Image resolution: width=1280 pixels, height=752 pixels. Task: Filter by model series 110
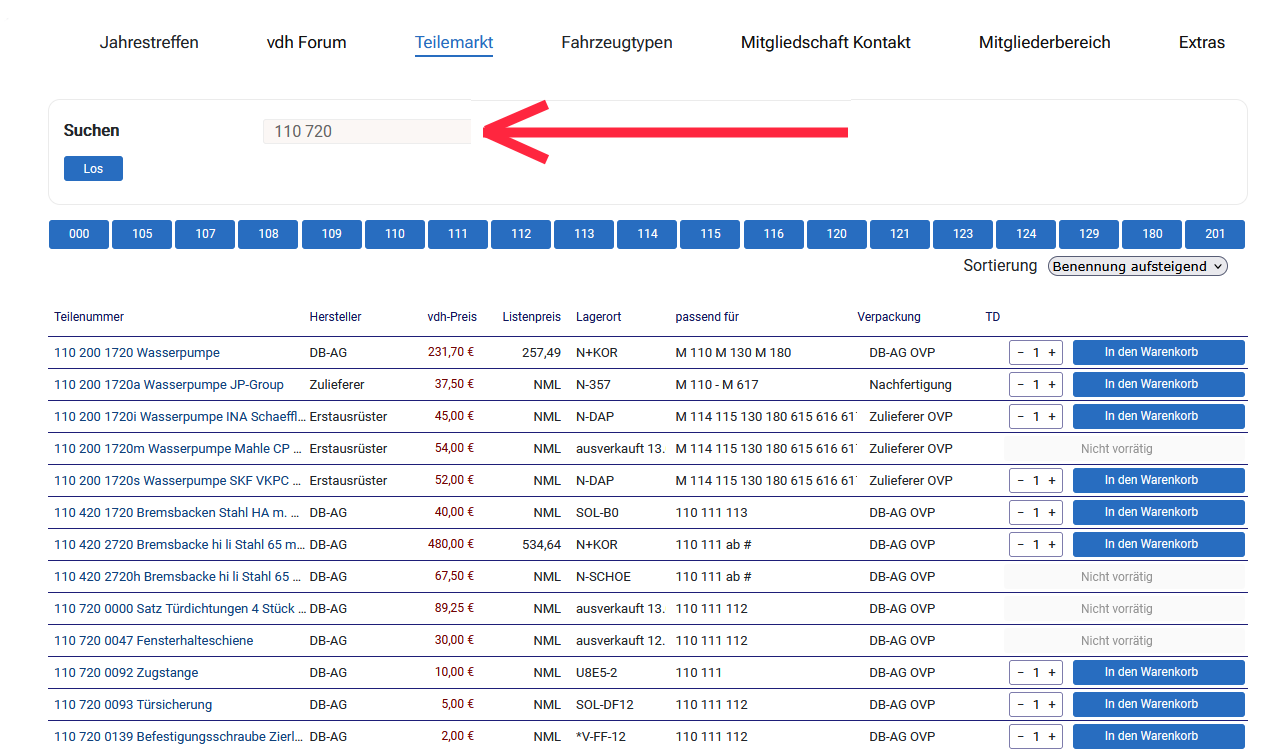pyautogui.click(x=395, y=234)
